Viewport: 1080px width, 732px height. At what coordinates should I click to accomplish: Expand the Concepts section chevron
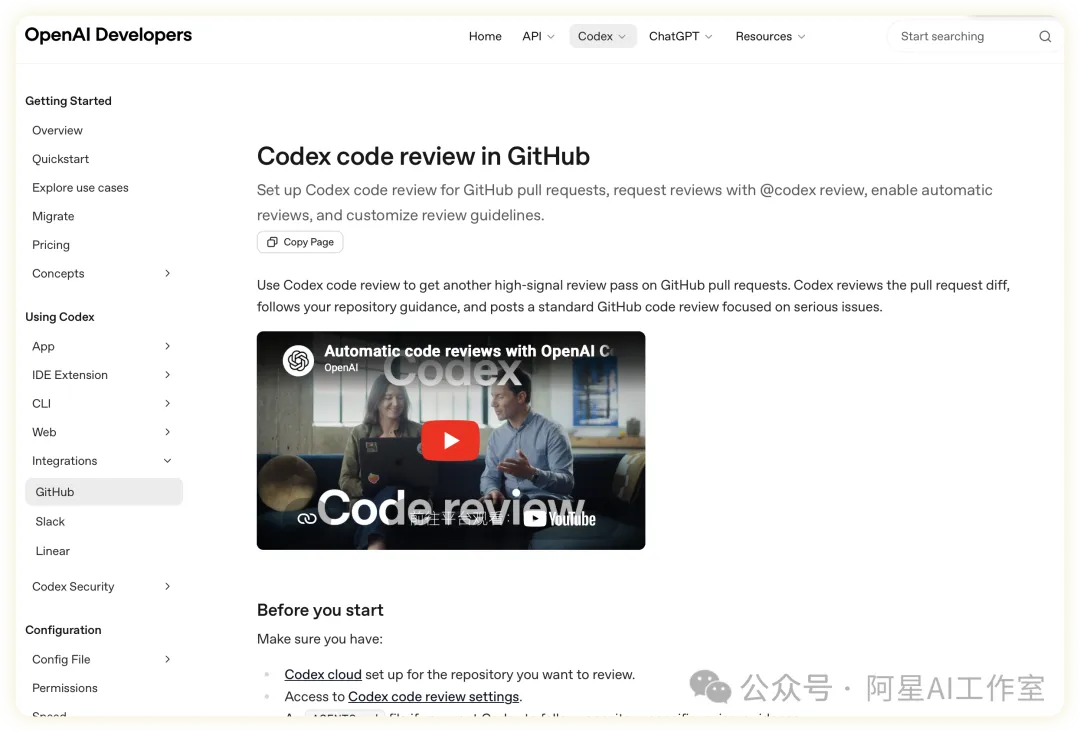(x=167, y=273)
